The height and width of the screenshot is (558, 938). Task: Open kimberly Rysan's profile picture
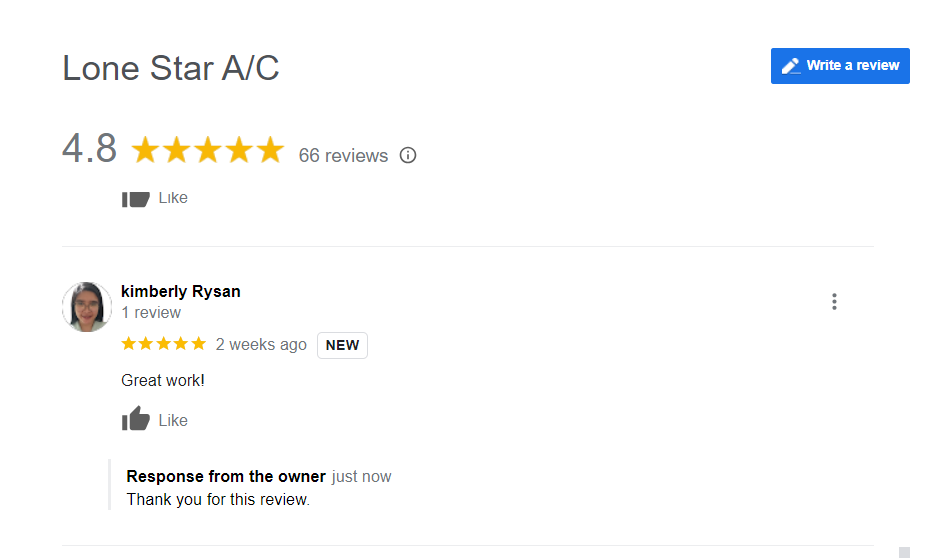click(87, 307)
